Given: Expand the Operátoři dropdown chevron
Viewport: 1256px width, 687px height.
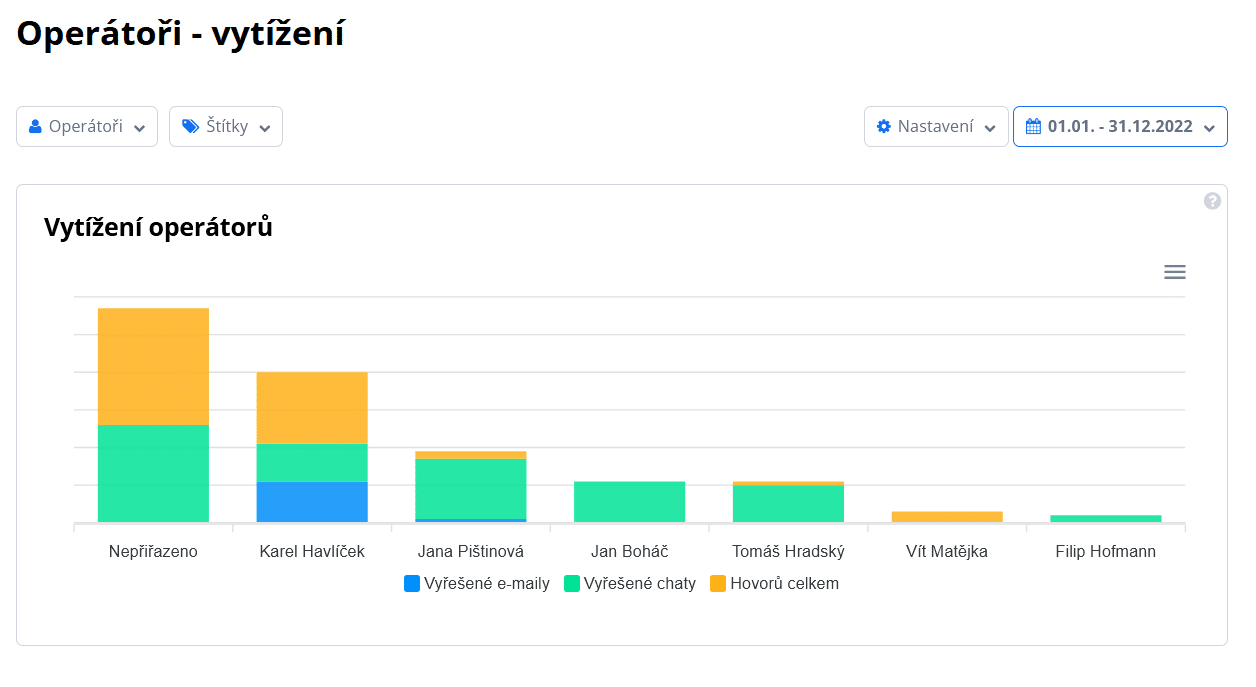Looking at the screenshot, I should pyautogui.click(x=140, y=128).
